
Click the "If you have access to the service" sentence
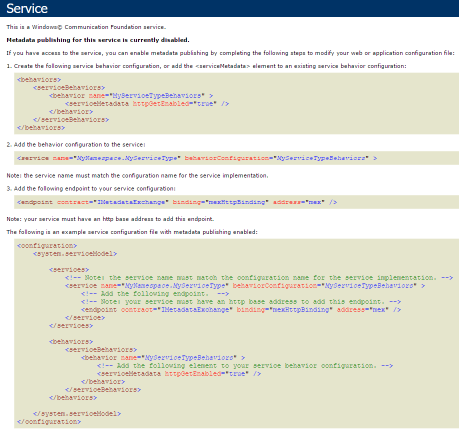click(x=230, y=53)
